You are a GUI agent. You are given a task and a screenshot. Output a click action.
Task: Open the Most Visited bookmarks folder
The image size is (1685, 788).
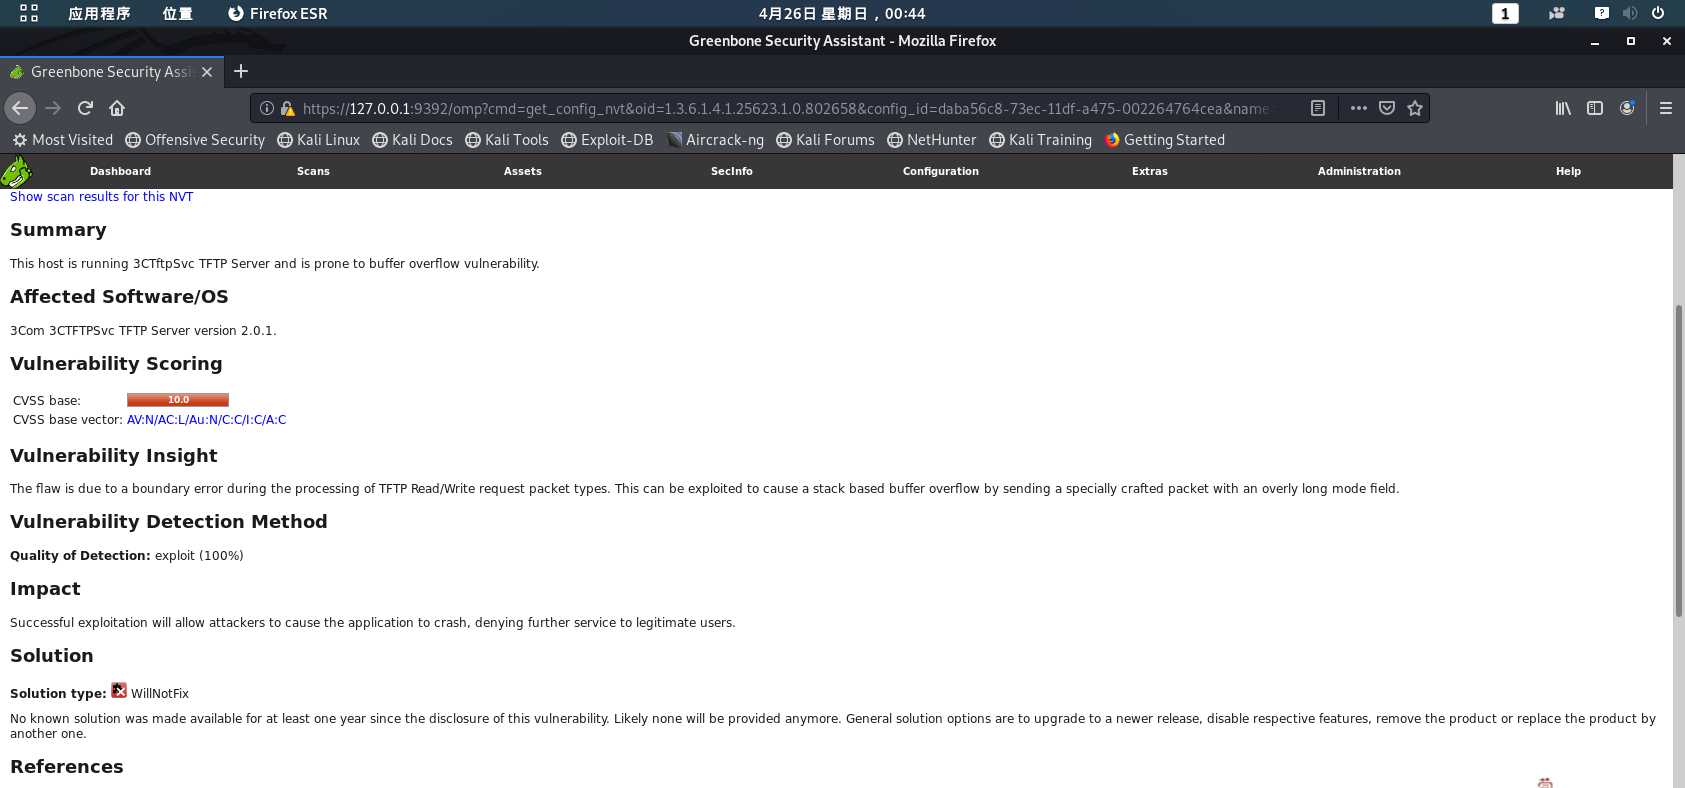[62, 140]
